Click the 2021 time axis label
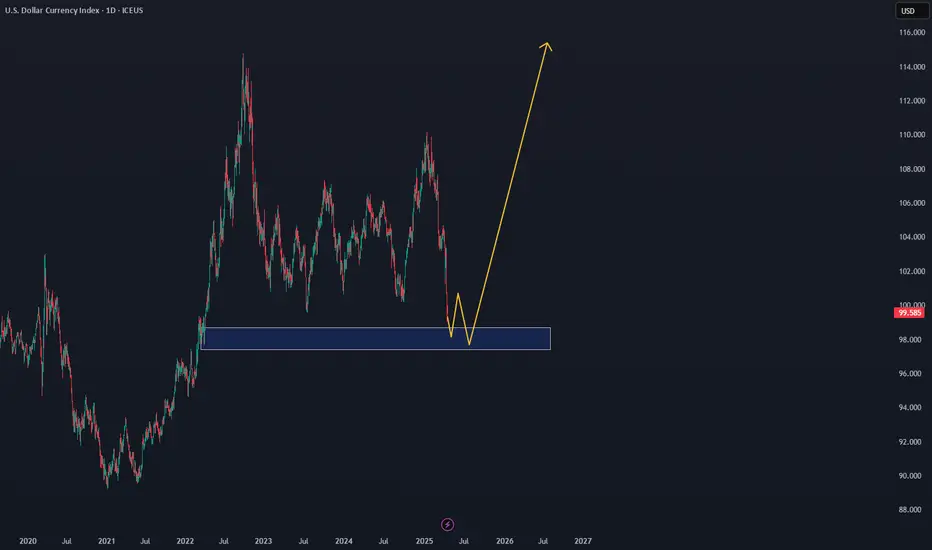Viewport: 932px width, 550px height. tap(106, 541)
